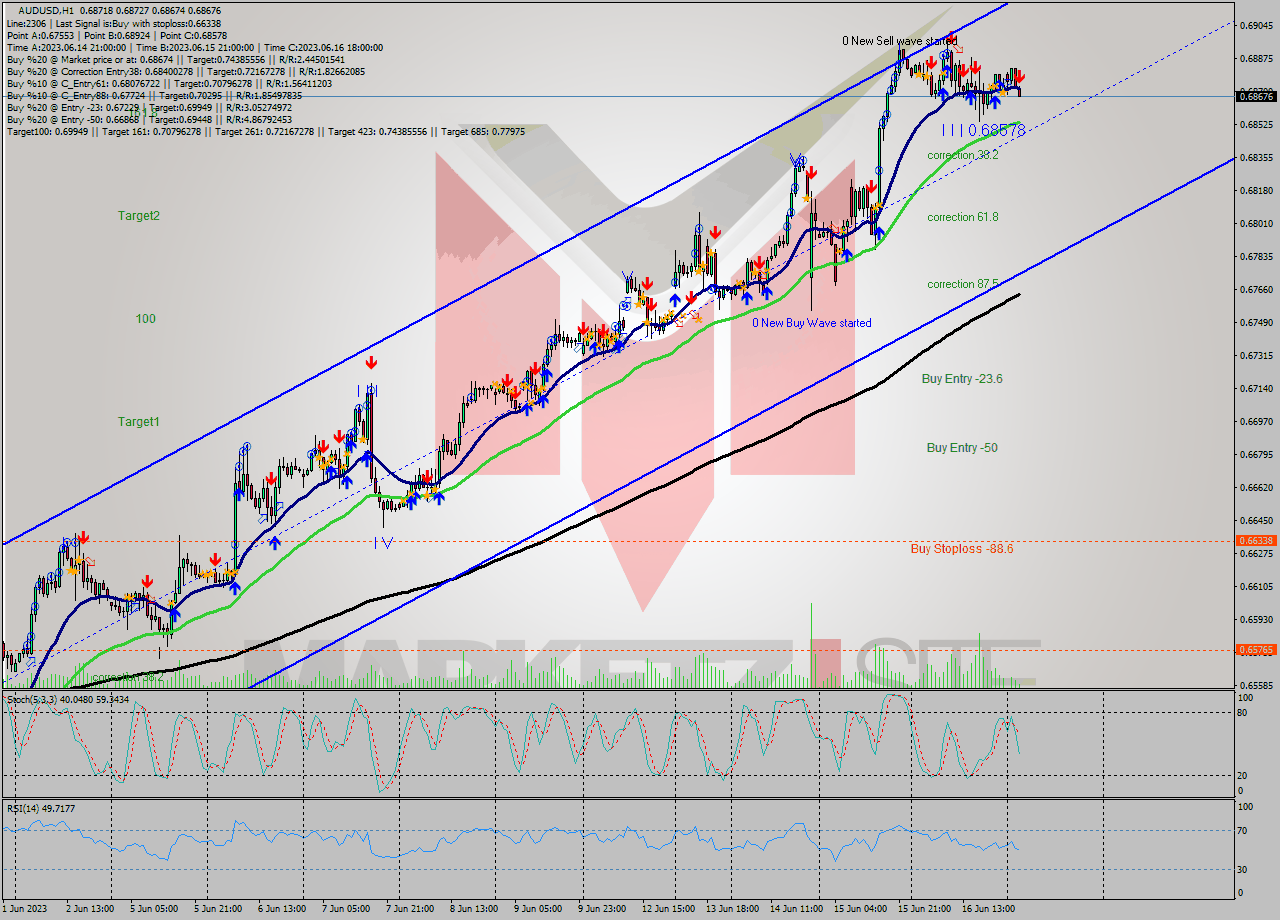
Task: Click the '16 Jun 13:00' time label
Action: 989,908
